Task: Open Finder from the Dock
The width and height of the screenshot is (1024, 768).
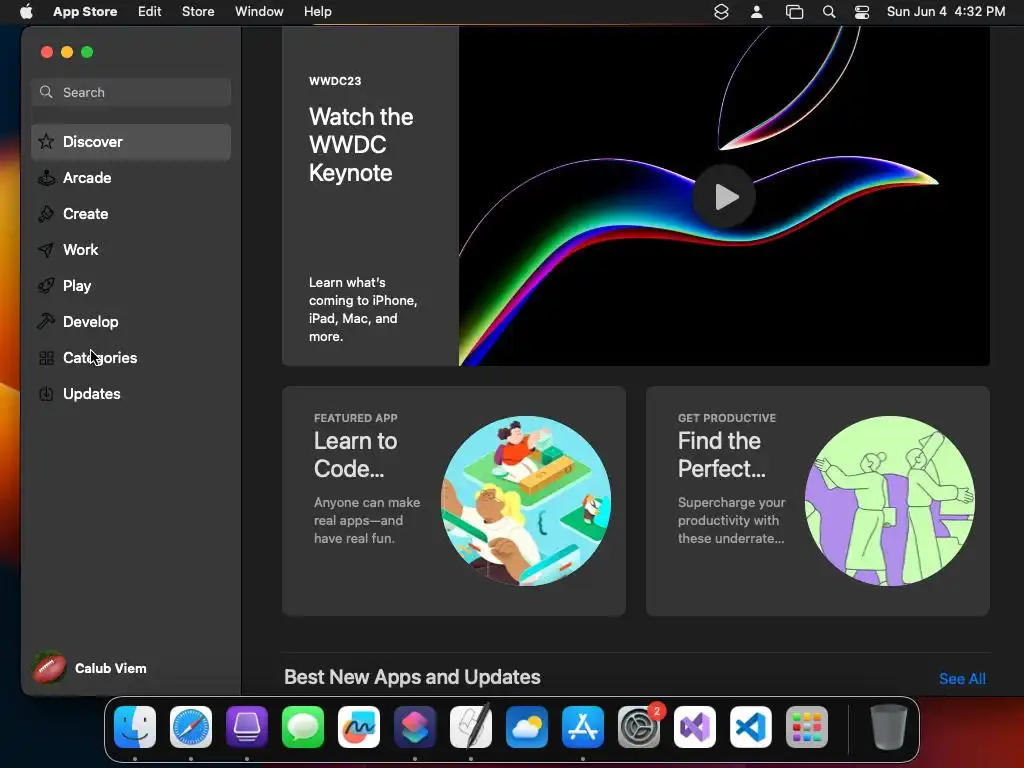Action: [135, 727]
